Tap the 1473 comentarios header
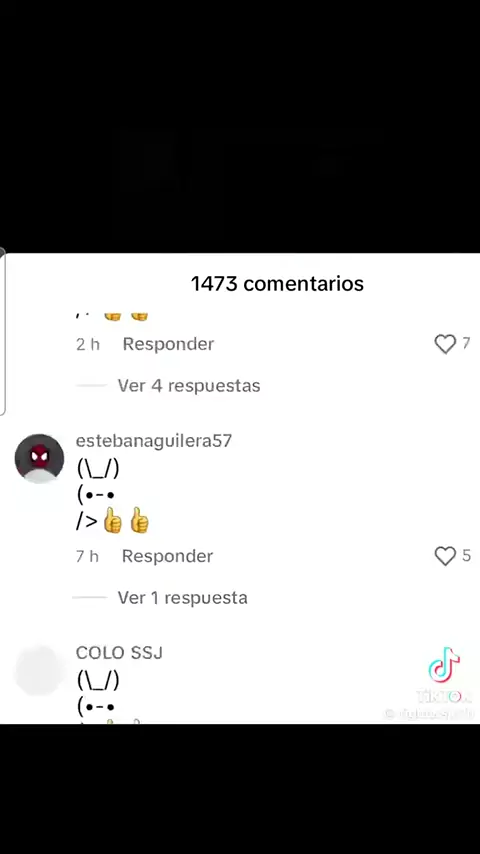This screenshot has width=480, height=854. tap(277, 283)
